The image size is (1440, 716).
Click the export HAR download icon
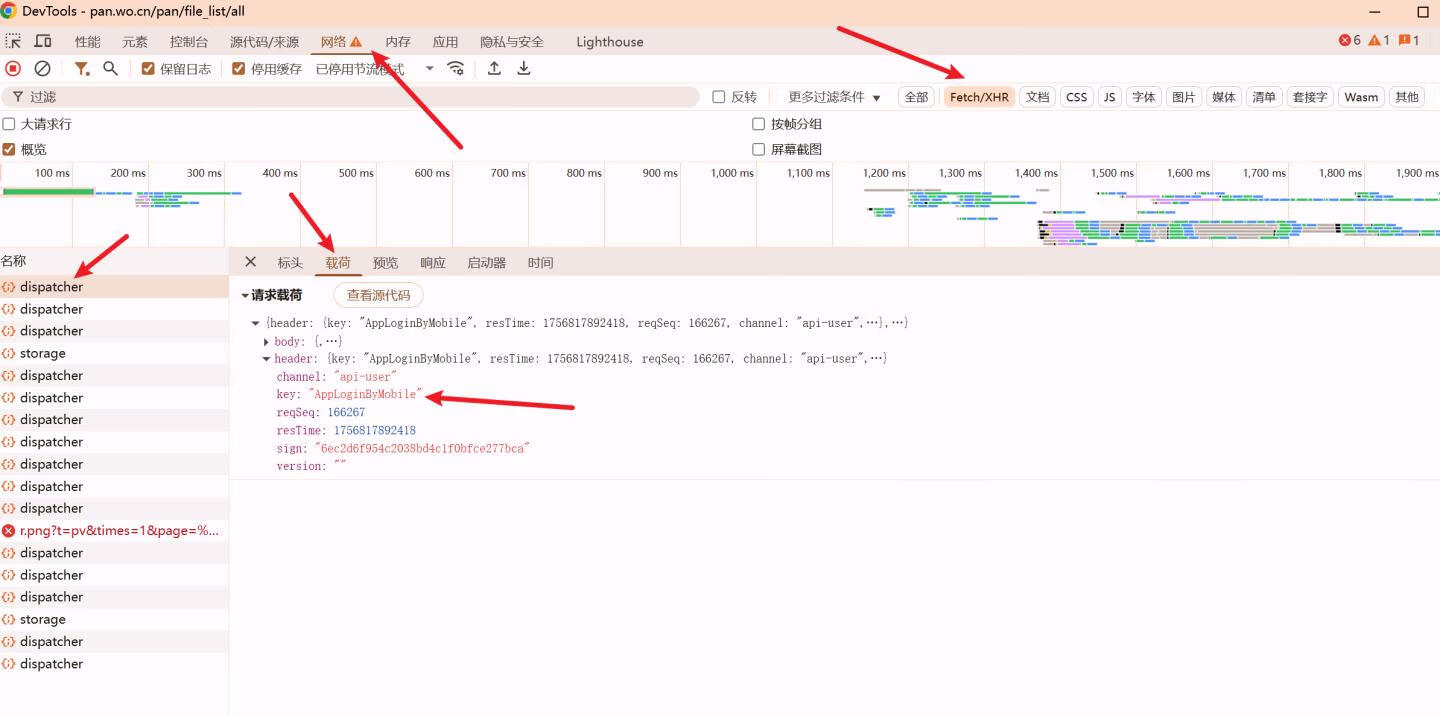click(524, 69)
